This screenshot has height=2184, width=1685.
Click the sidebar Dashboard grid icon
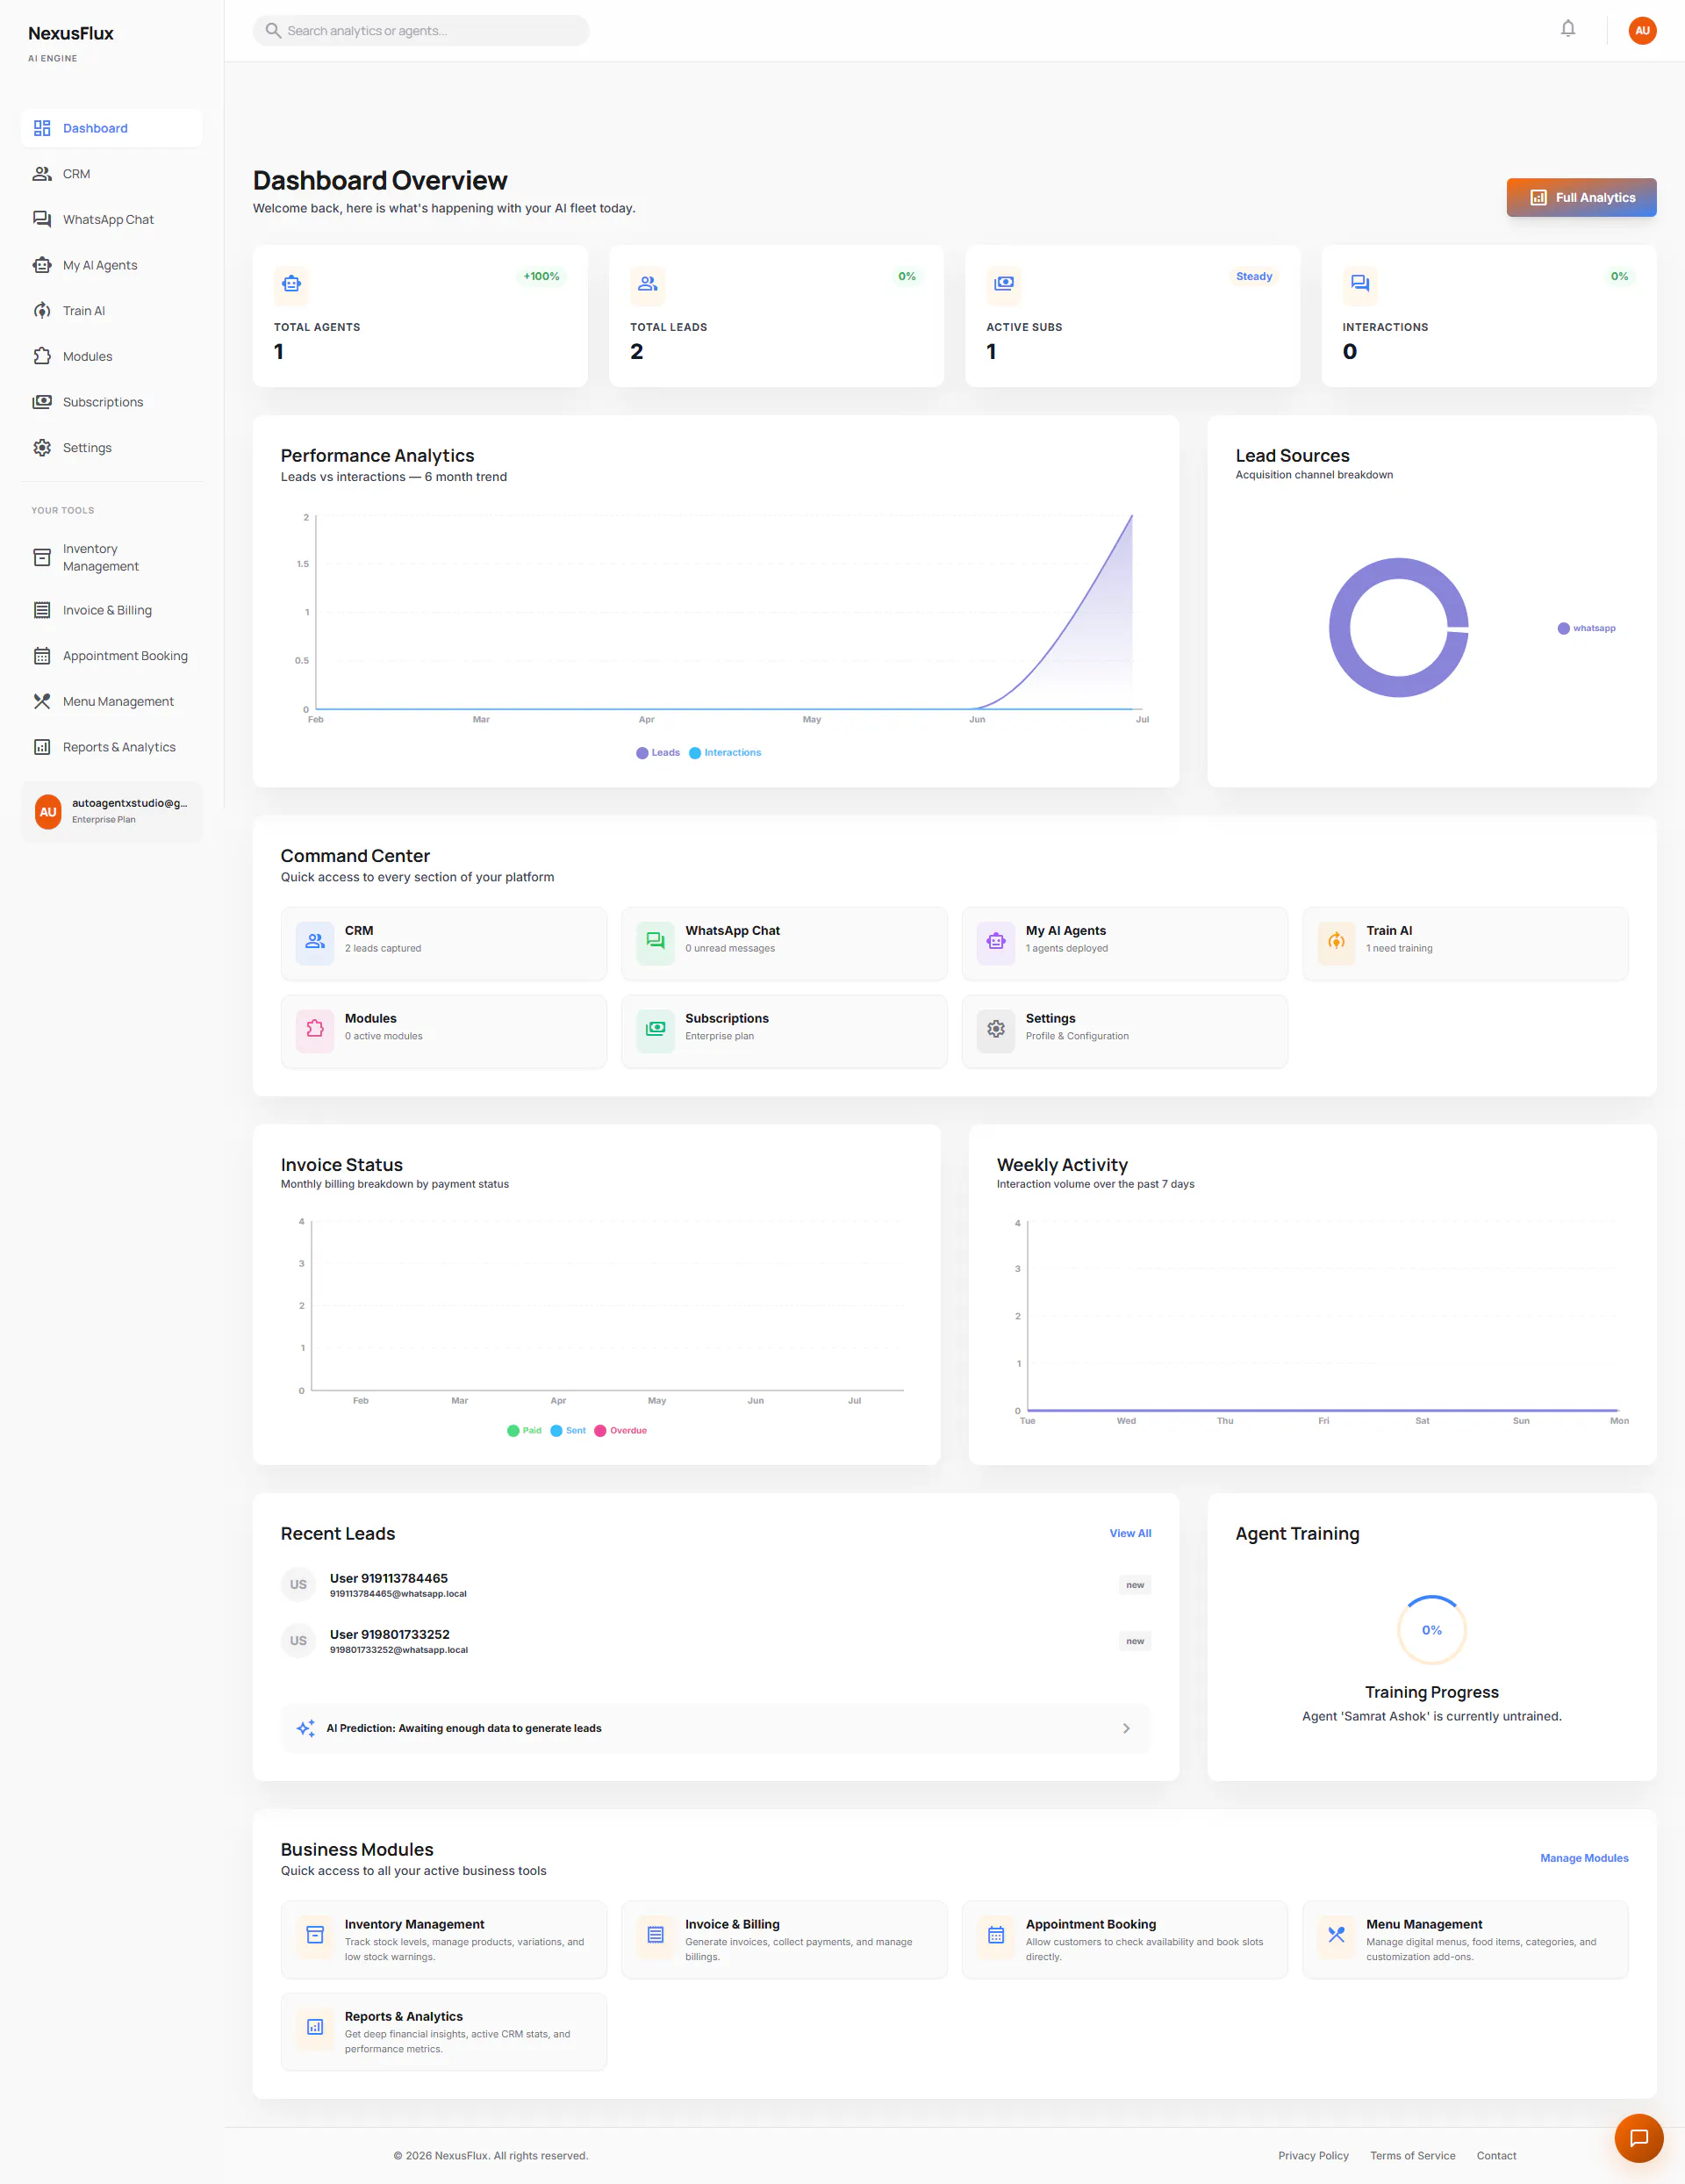(42, 128)
